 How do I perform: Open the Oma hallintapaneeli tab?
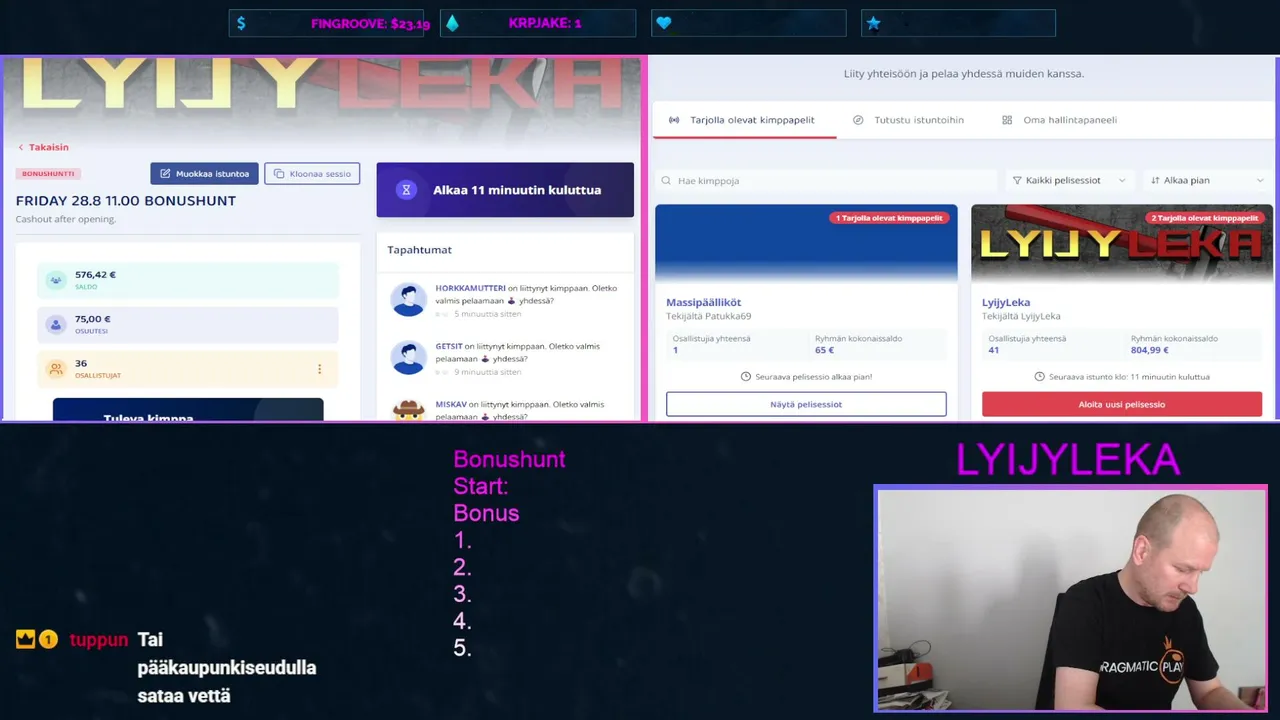[x=1060, y=120]
